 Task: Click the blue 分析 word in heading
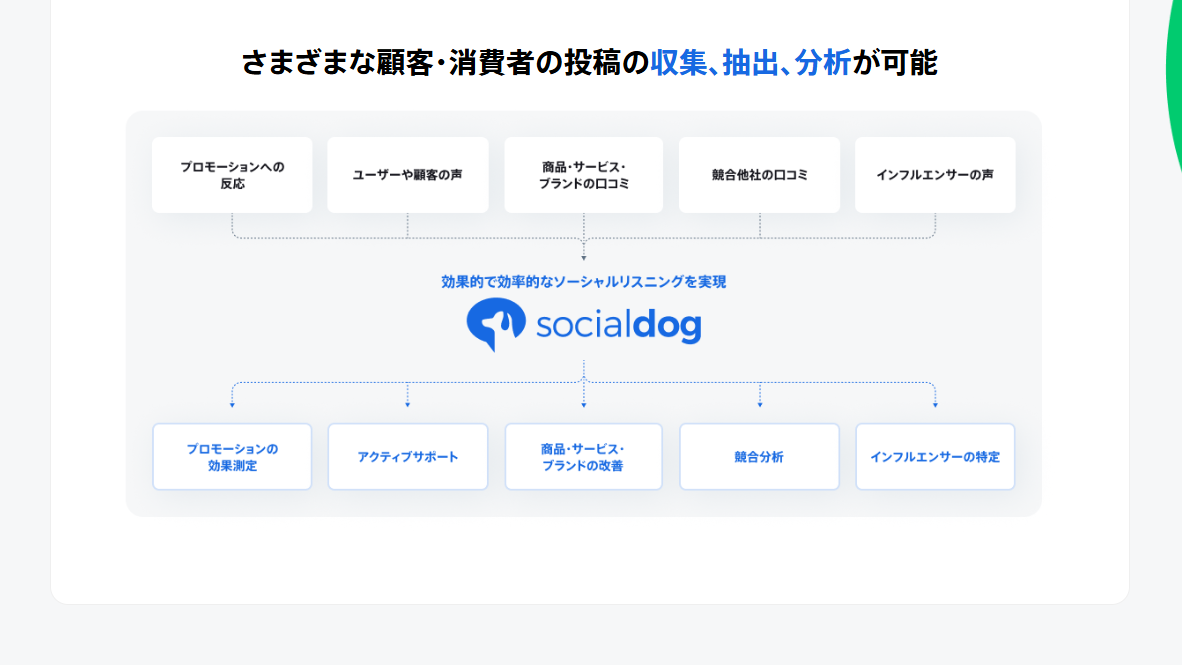click(822, 63)
